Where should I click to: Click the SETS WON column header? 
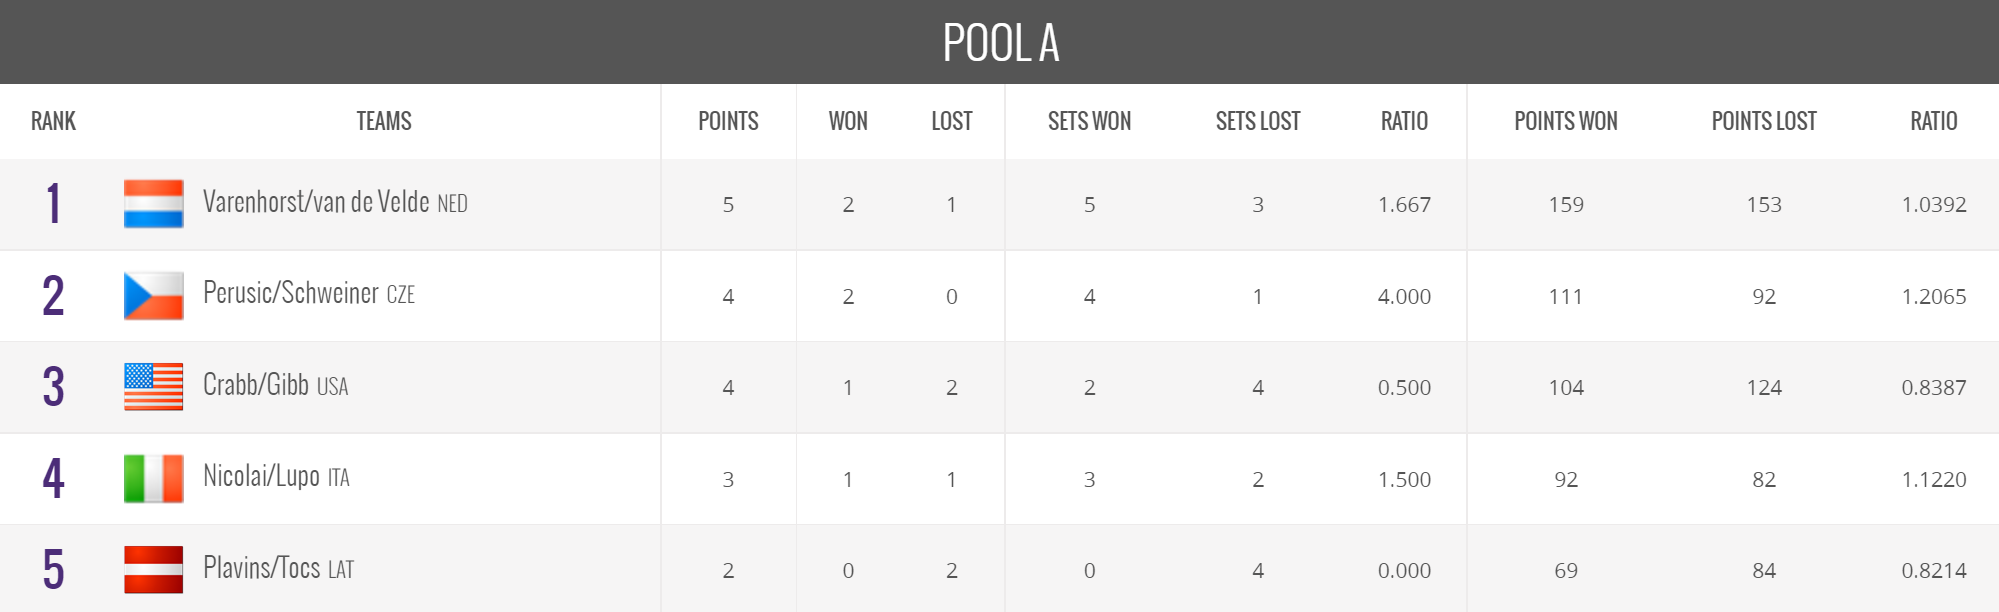tap(1089, 121)
